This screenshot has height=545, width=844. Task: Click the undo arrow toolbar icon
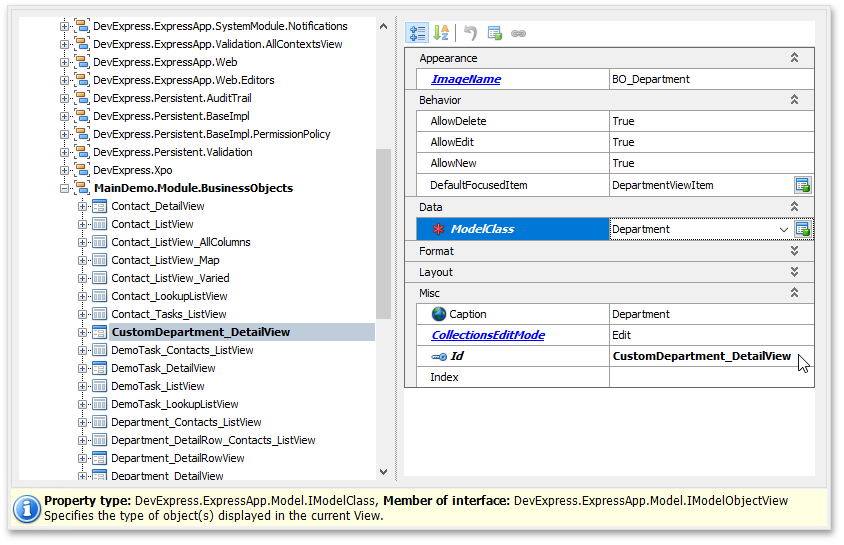tap(470, 33)
